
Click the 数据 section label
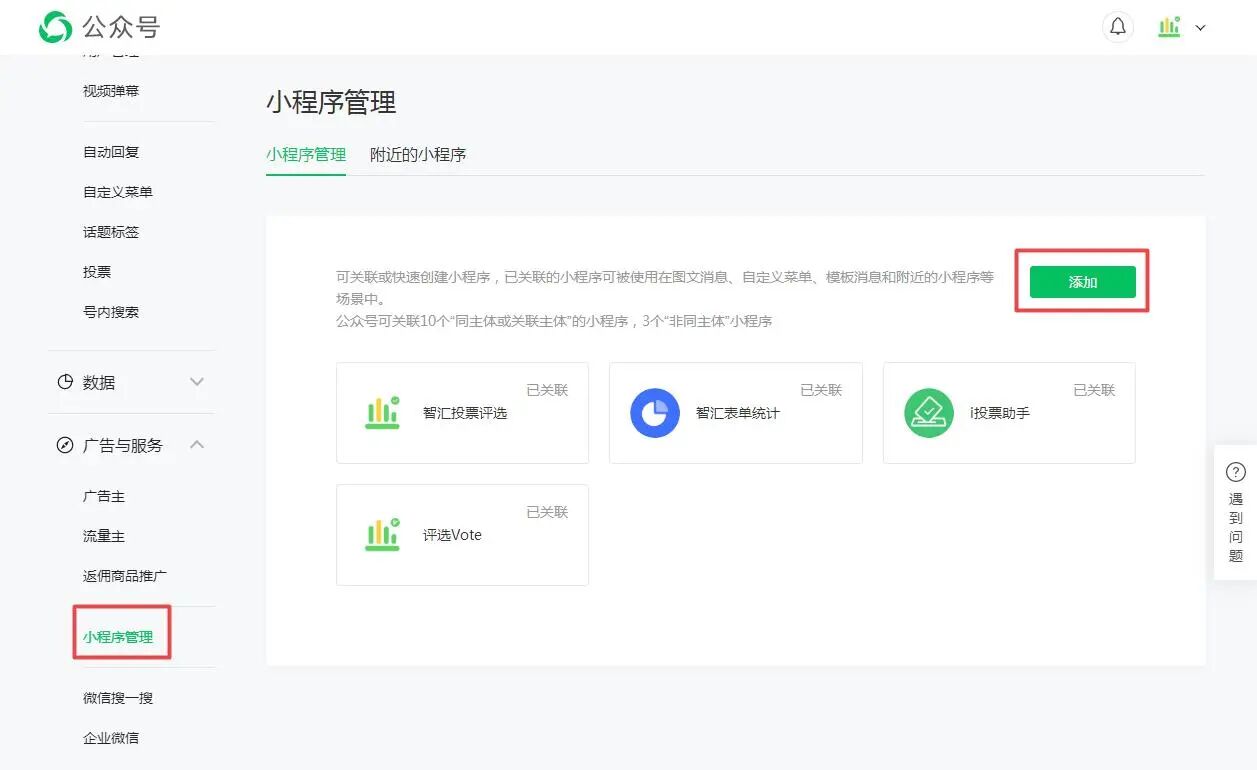click(x=99, y=382)
